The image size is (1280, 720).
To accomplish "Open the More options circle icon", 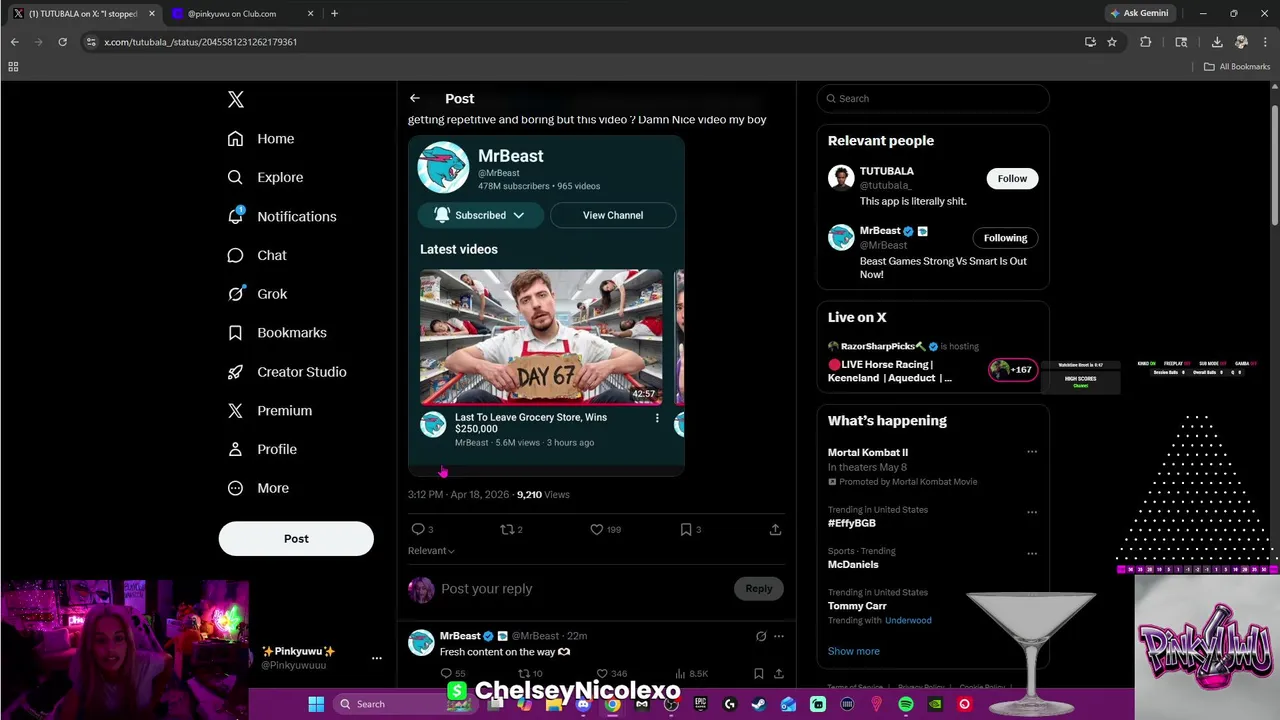I will coord(235,488).
